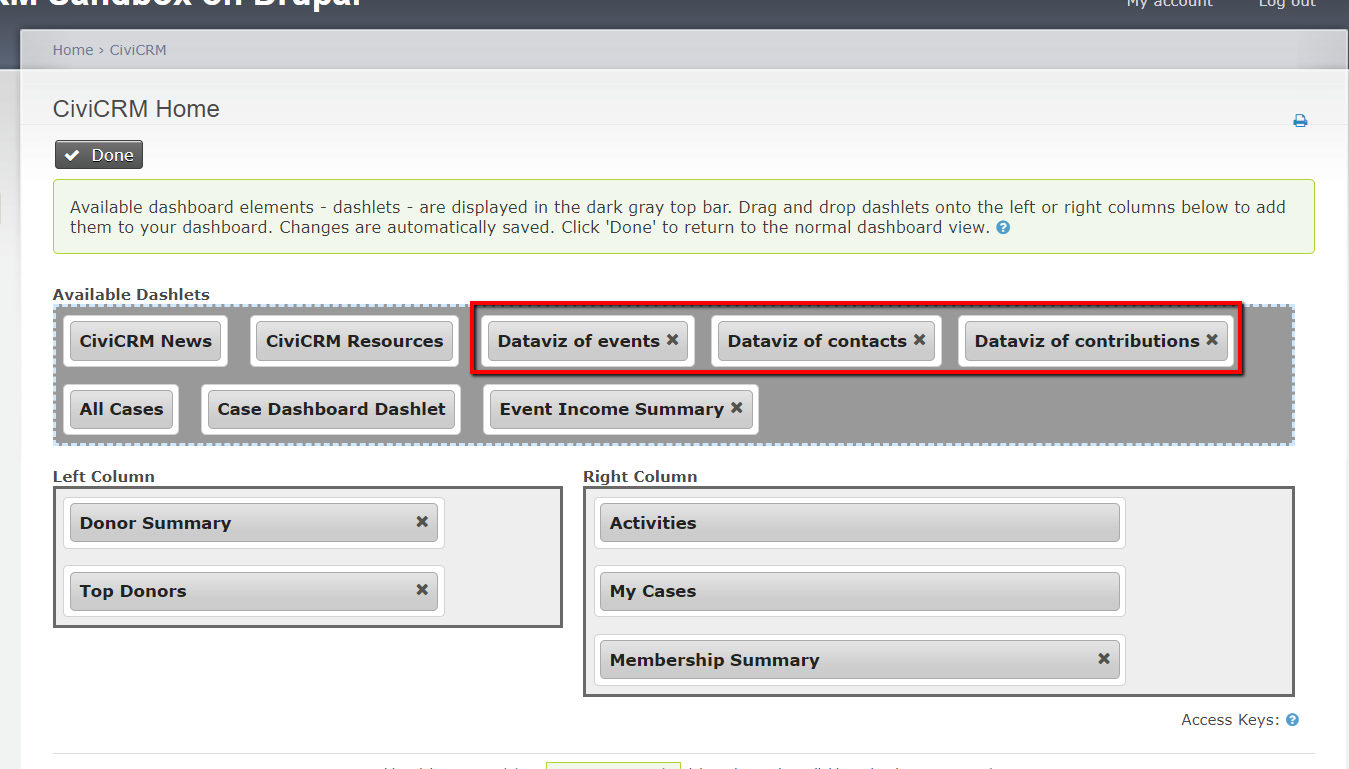This screenshot has height=769, width=1349.
Task: Remove the Dataviz of contacts dashlet
Action: 919,340
